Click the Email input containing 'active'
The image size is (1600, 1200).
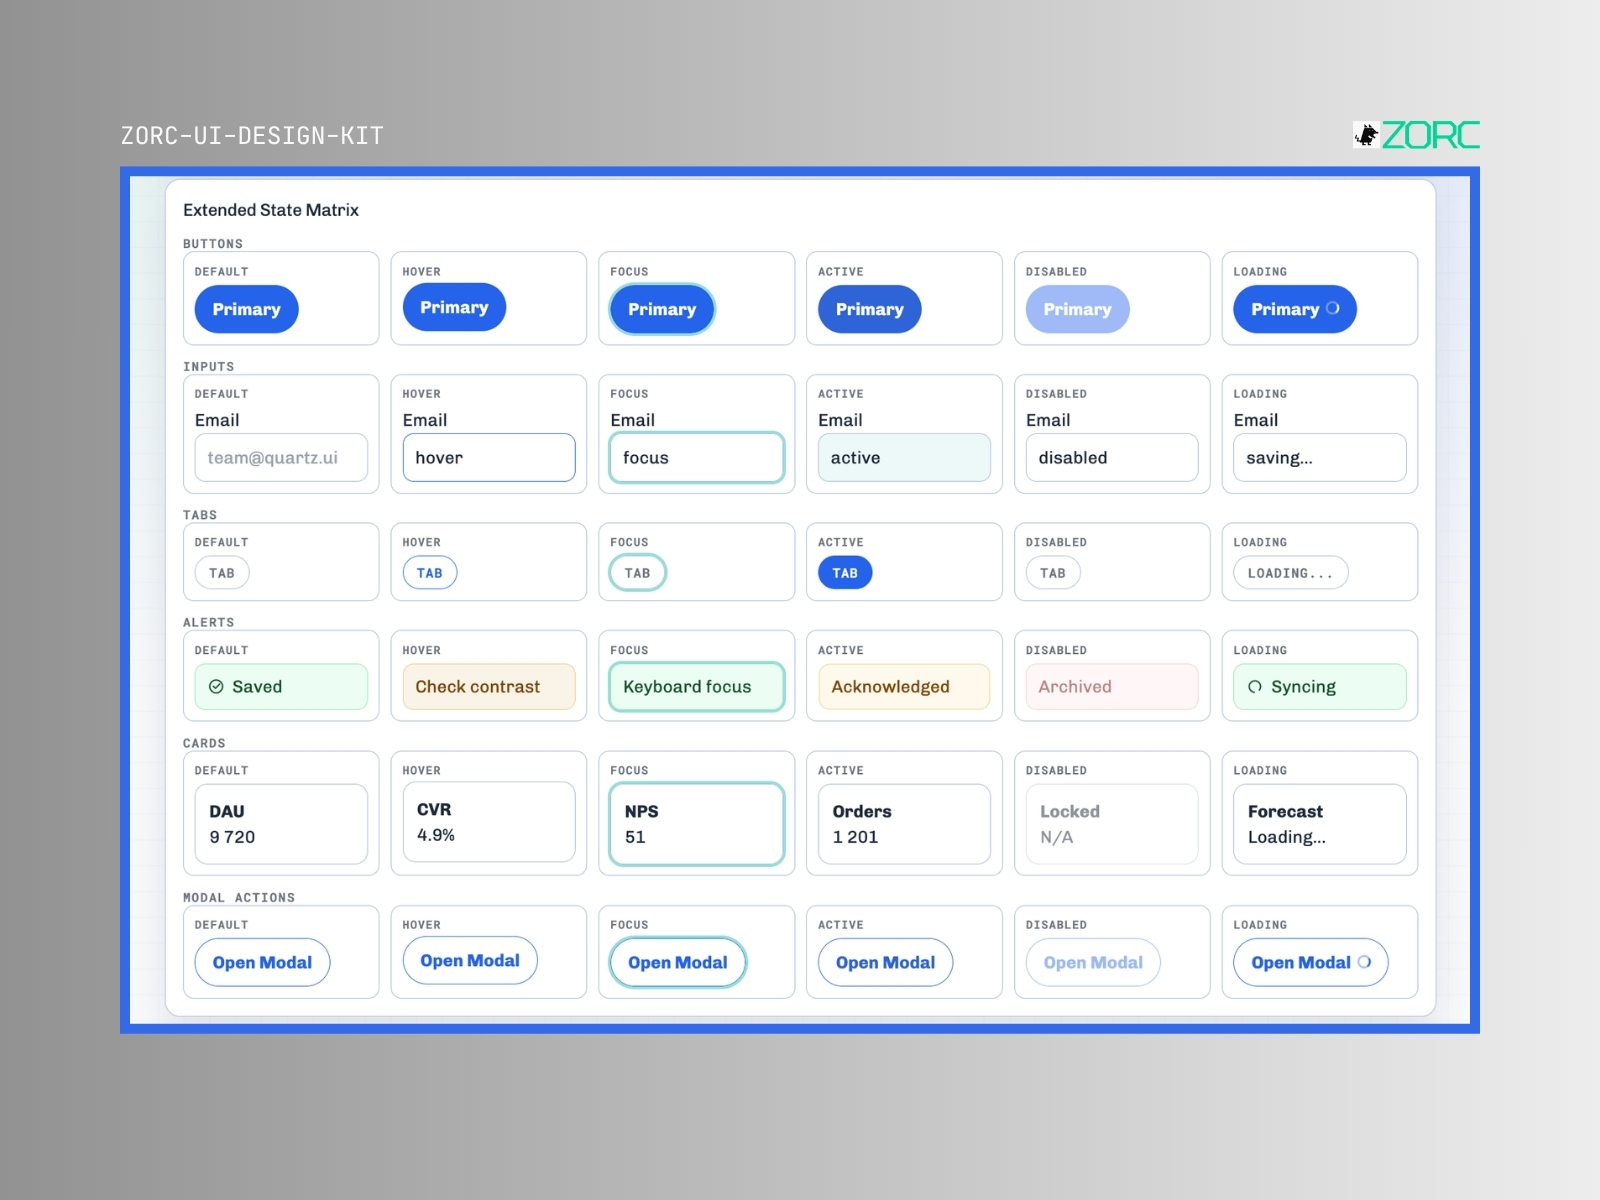pyautogui.click(x=904, y=458)
